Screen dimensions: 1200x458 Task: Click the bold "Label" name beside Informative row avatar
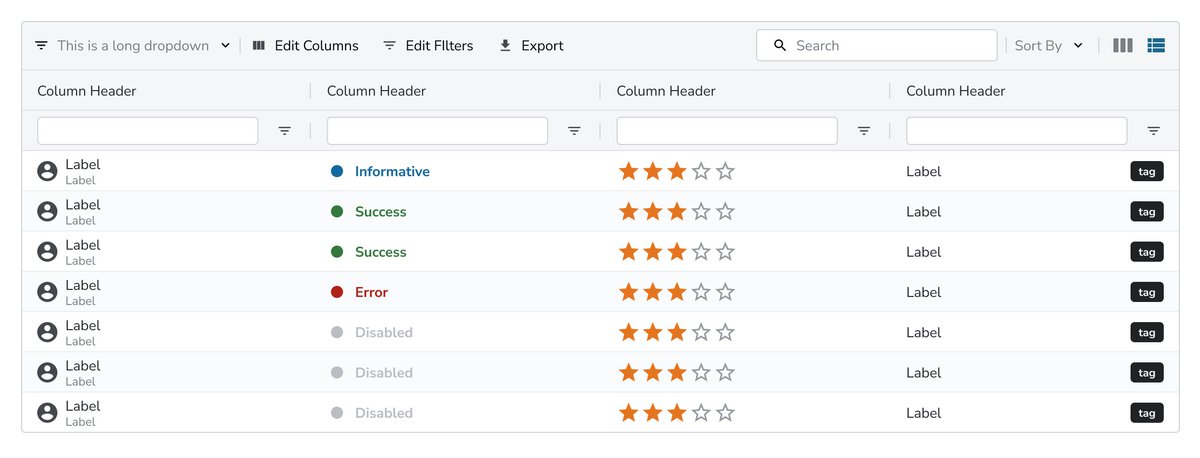(83, 165)
